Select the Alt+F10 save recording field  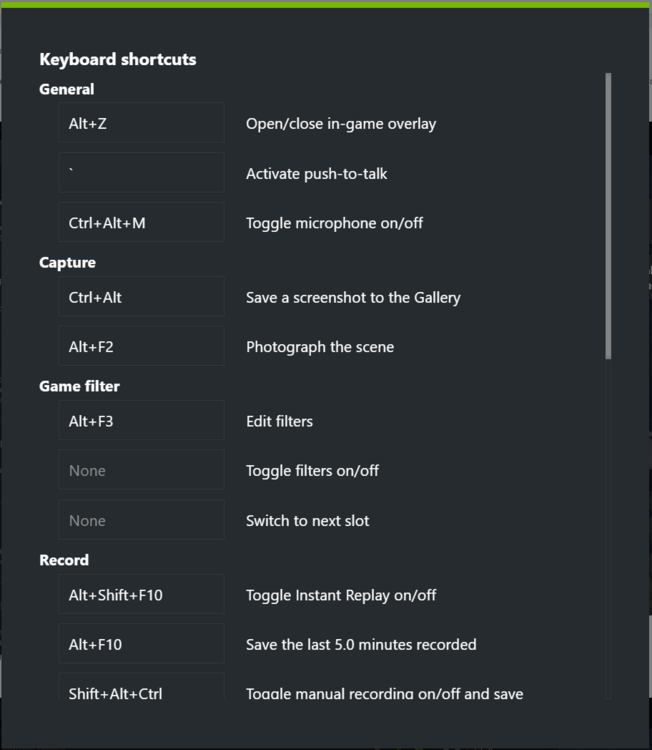click(x=141, y=645)
